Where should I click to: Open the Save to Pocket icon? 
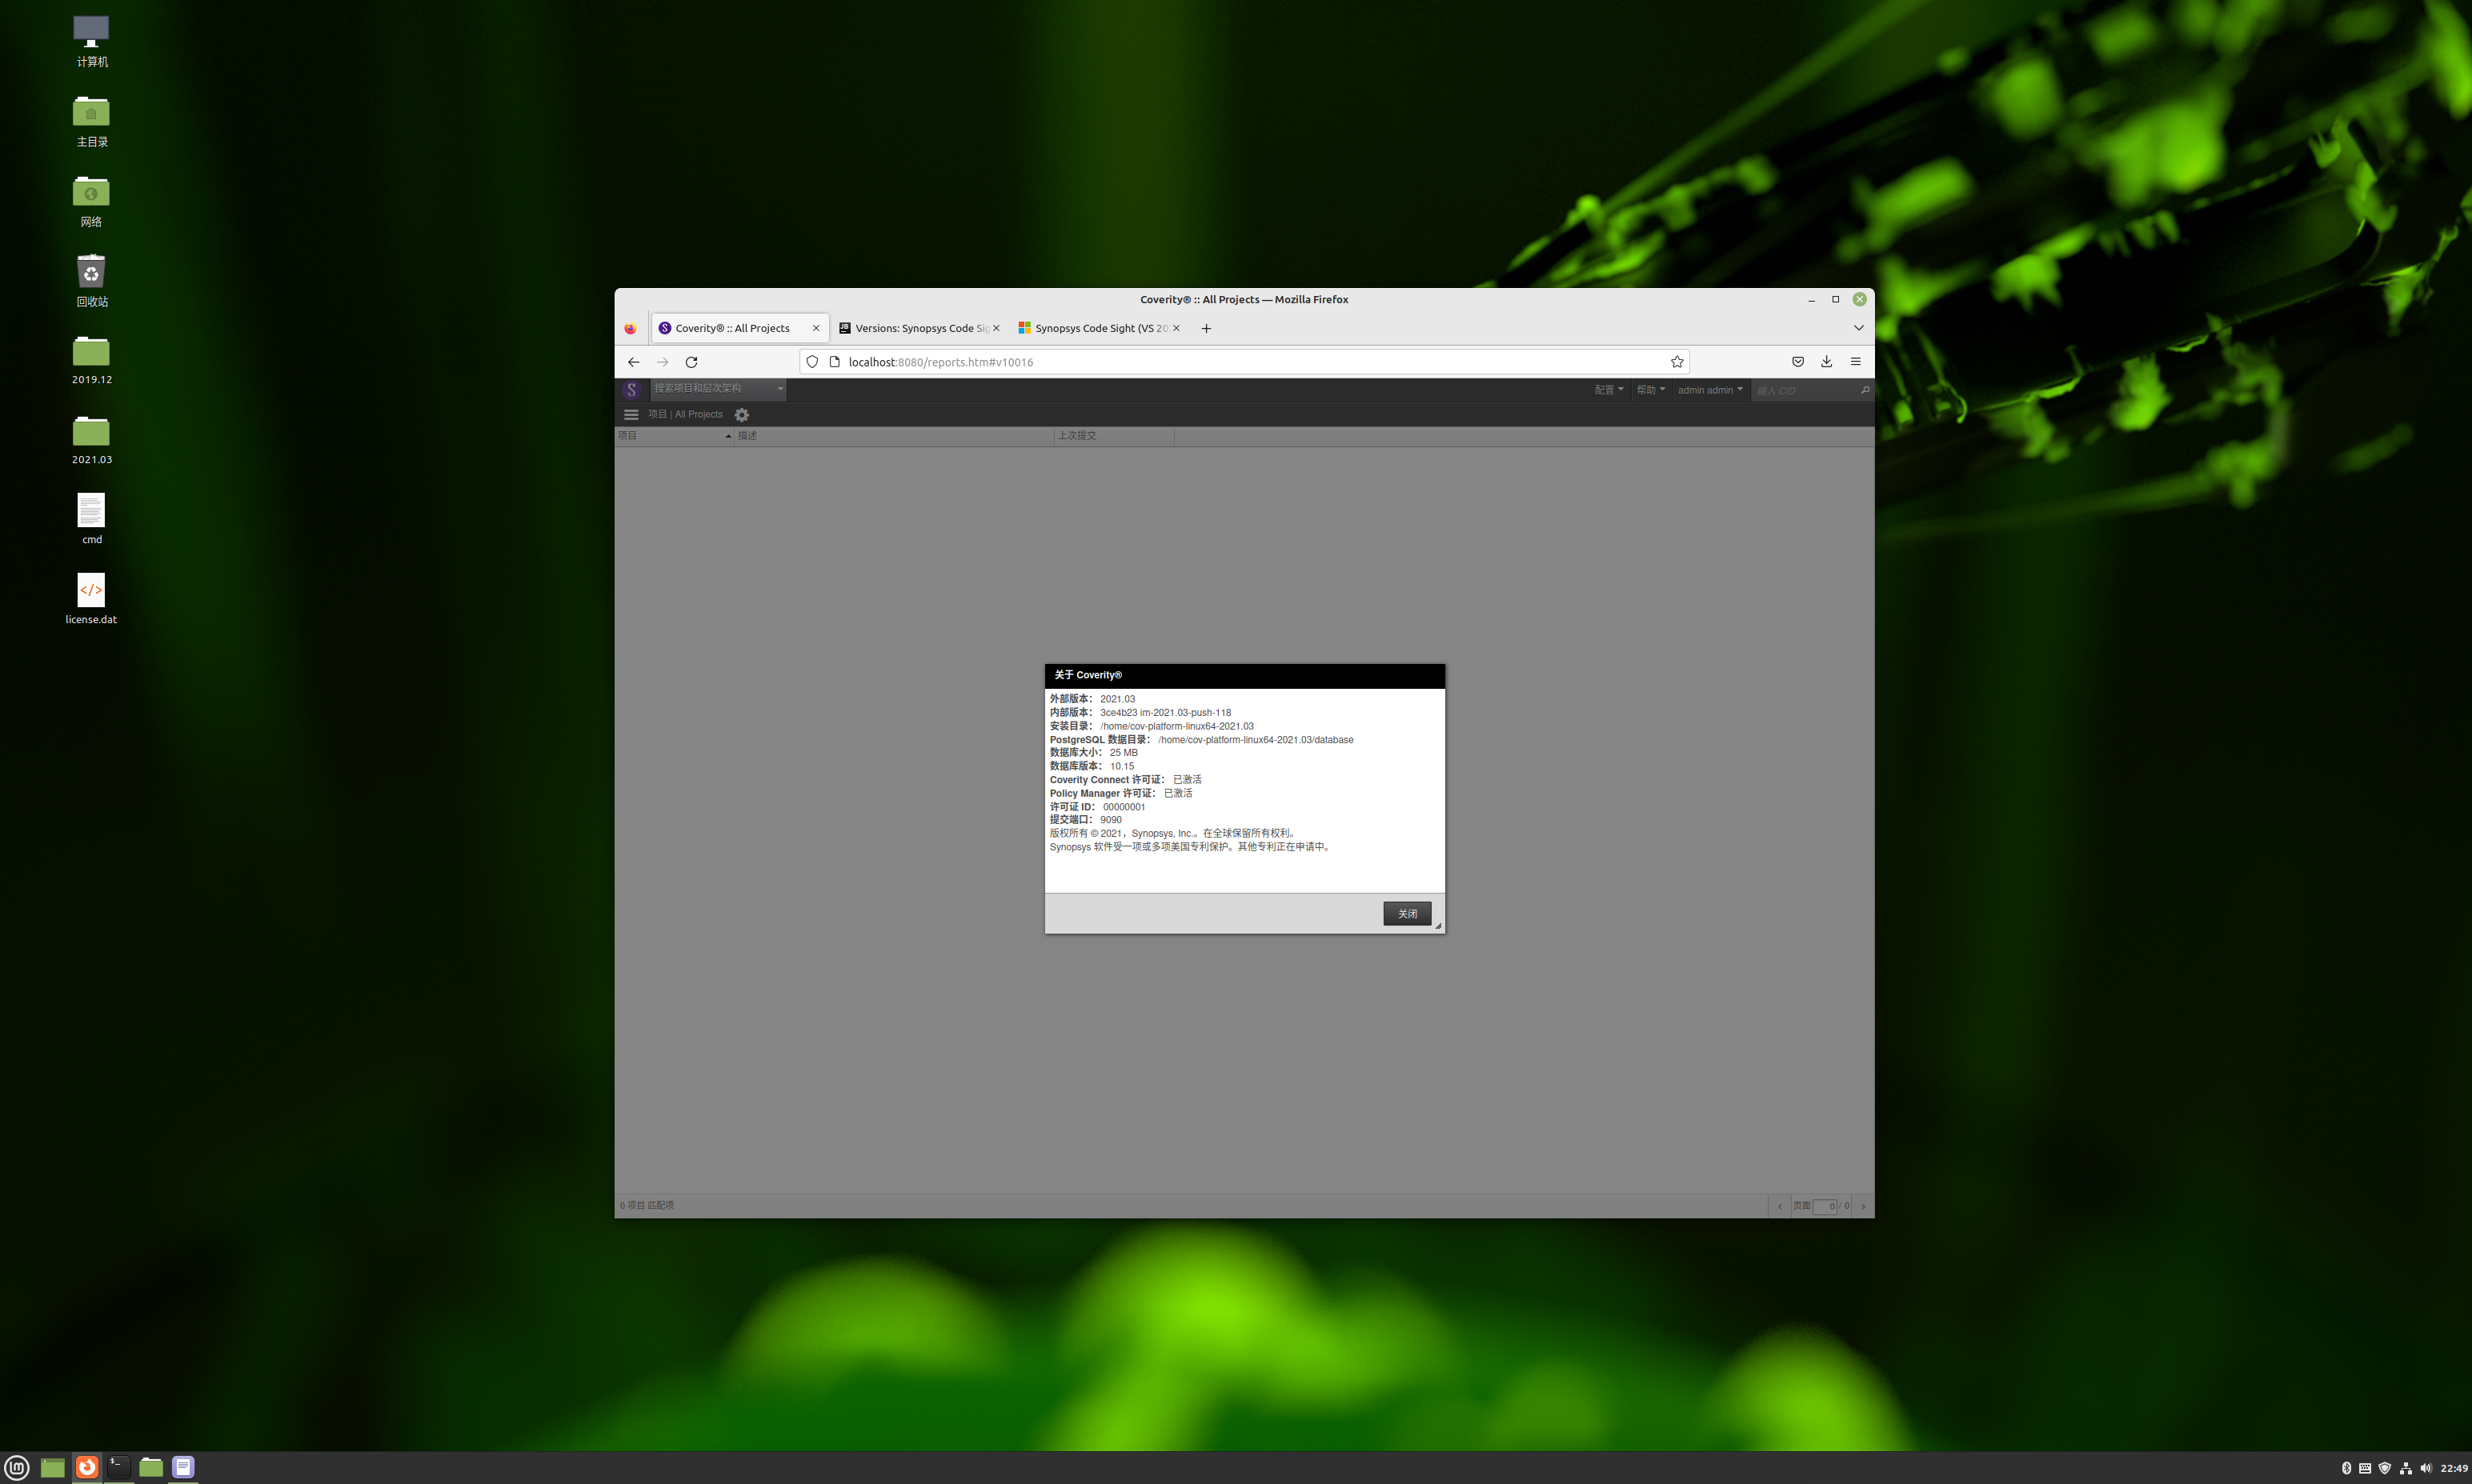click(1798, 362)
